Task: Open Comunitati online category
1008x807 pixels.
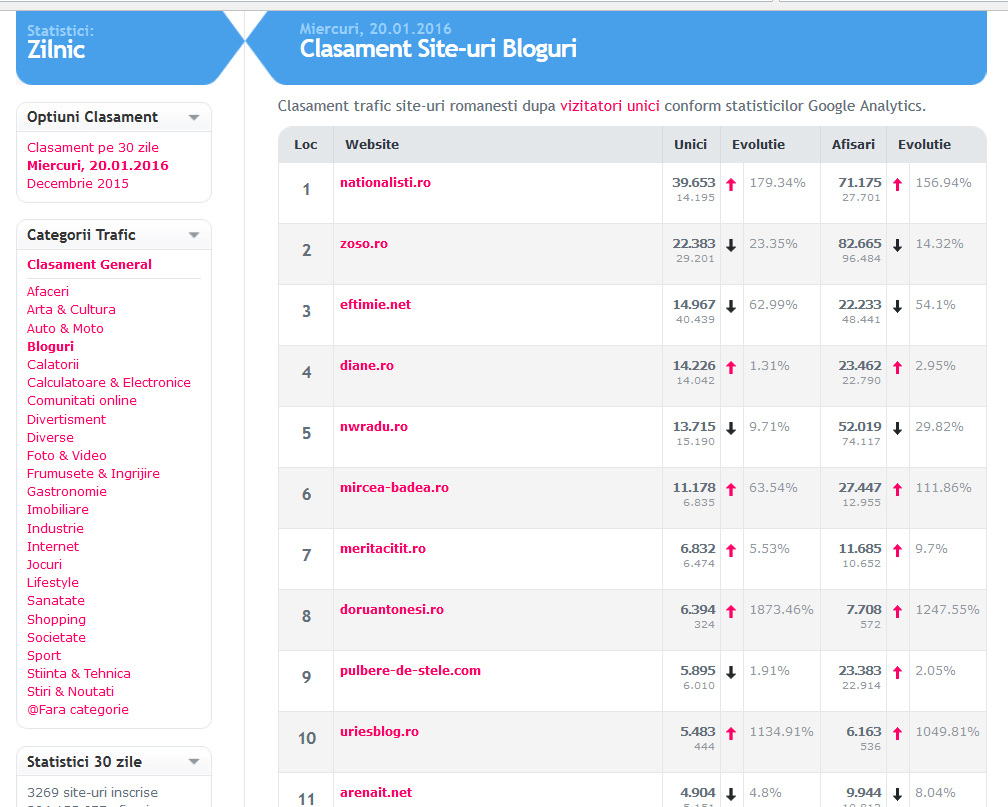Action: point(82,401)
